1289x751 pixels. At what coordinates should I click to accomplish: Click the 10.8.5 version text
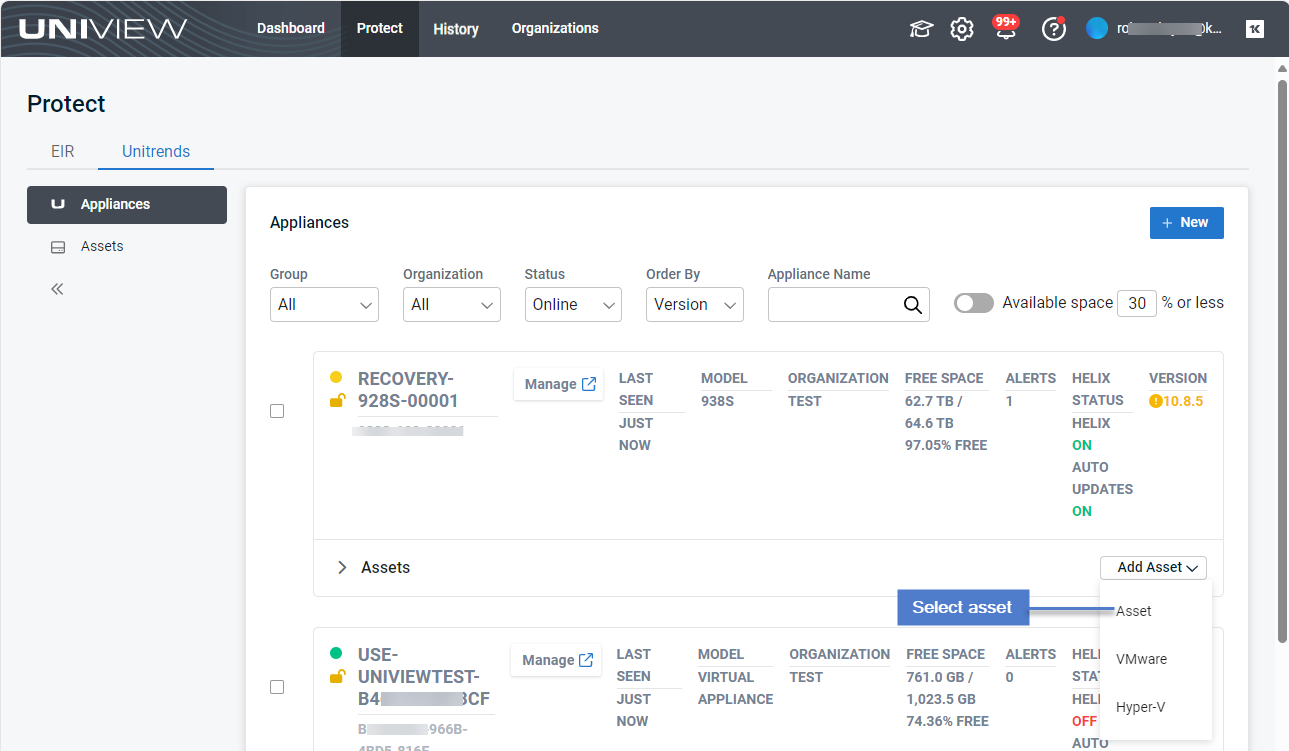1183,401
